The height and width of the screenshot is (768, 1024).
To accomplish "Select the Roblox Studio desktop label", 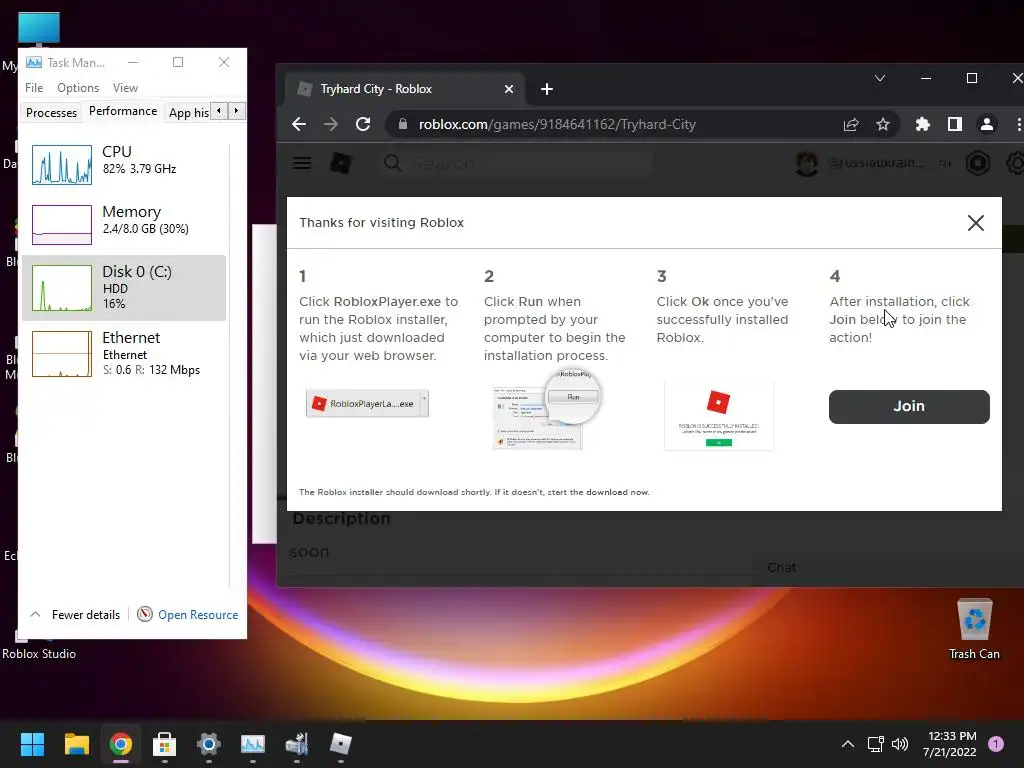I will (39, 654).
